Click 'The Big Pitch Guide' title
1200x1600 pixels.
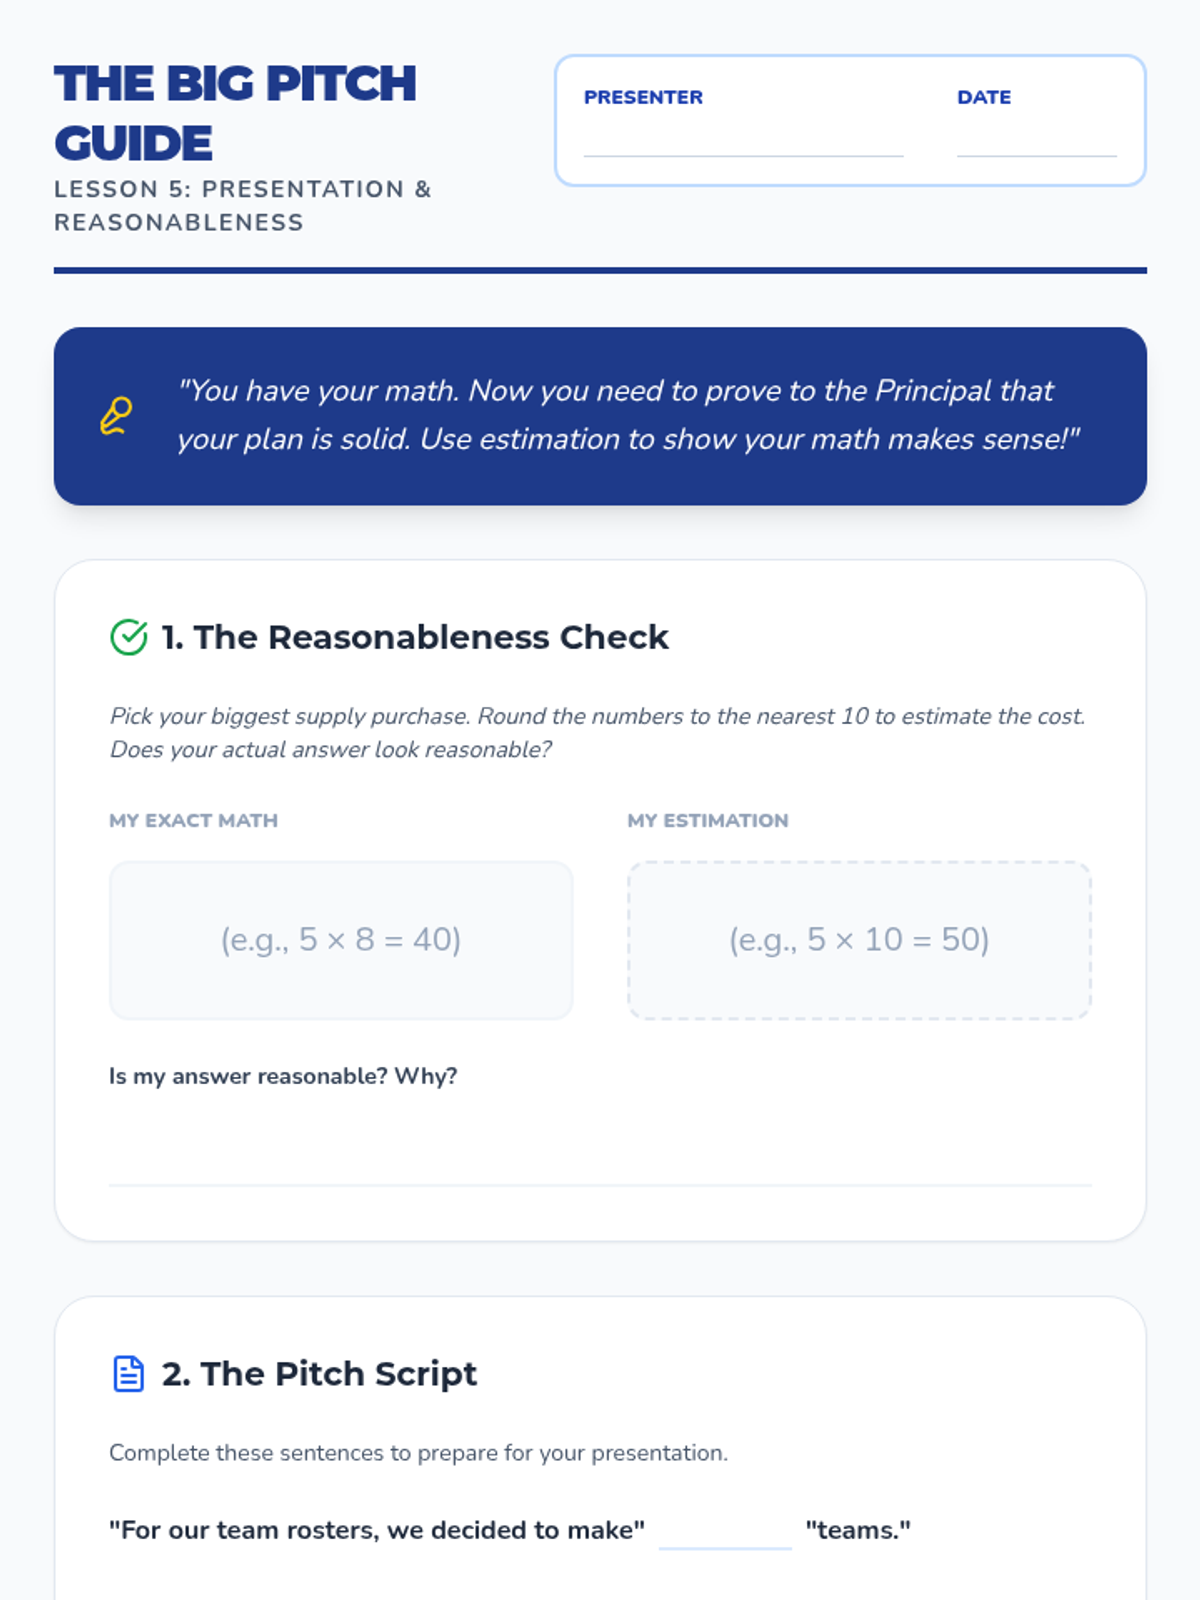tap(235, 113)
